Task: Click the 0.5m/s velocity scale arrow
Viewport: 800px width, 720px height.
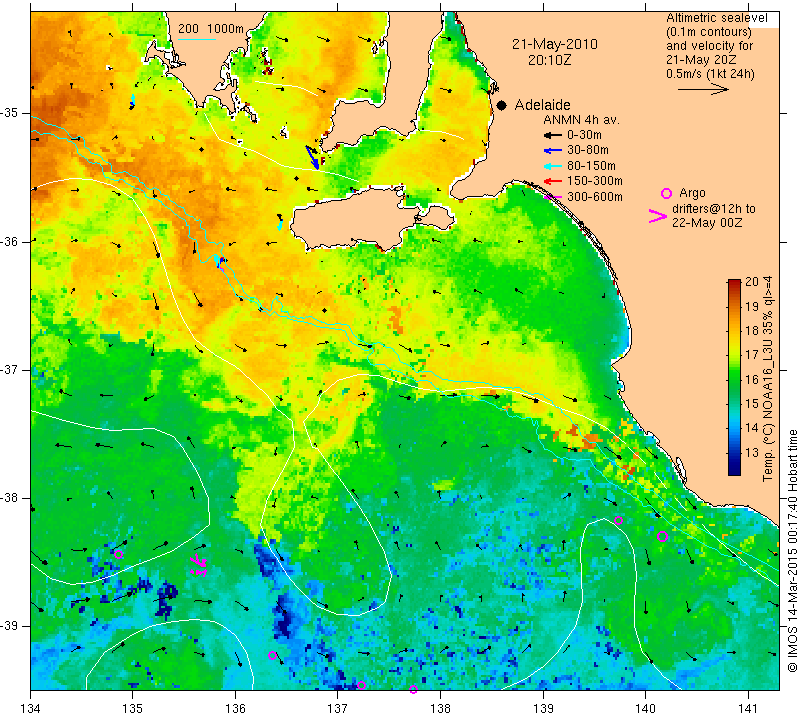Action: tap(703, 89)
